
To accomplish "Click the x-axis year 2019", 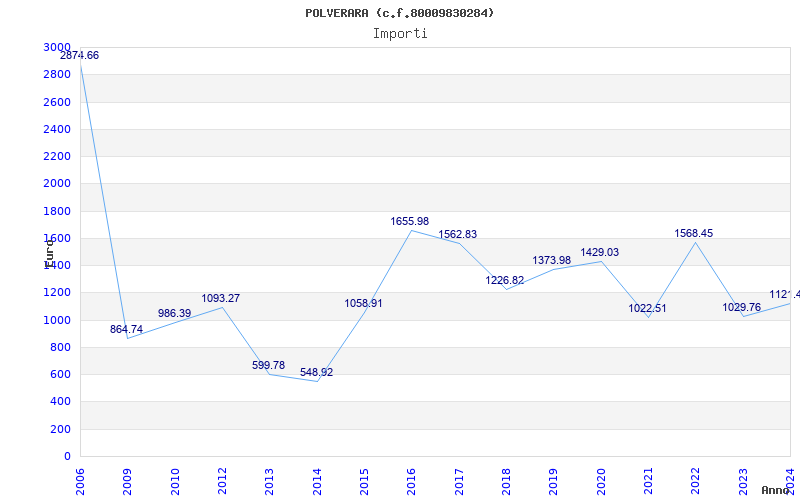I will tap(554, 482).
